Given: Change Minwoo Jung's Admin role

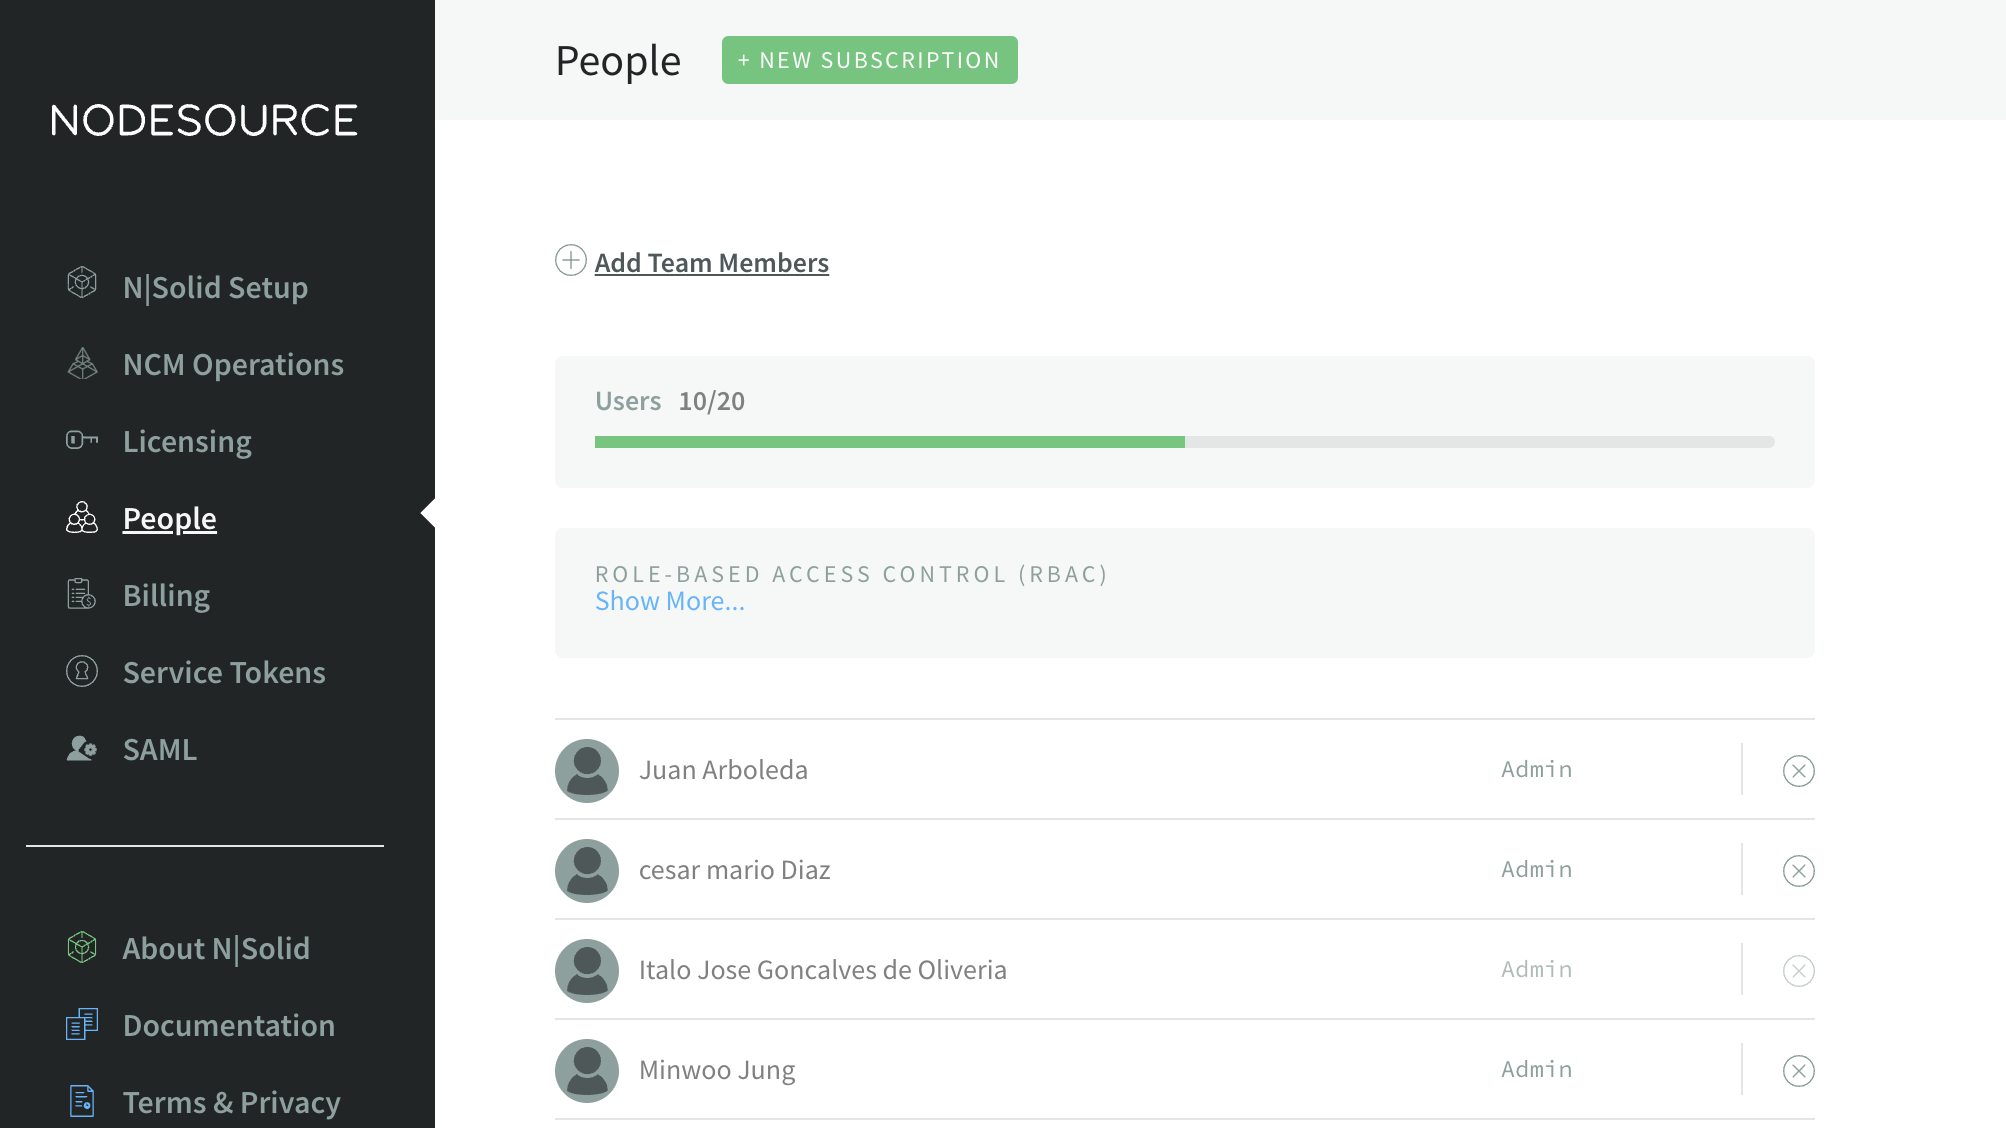Looking at the screenshot, I should point(1536,1070).
